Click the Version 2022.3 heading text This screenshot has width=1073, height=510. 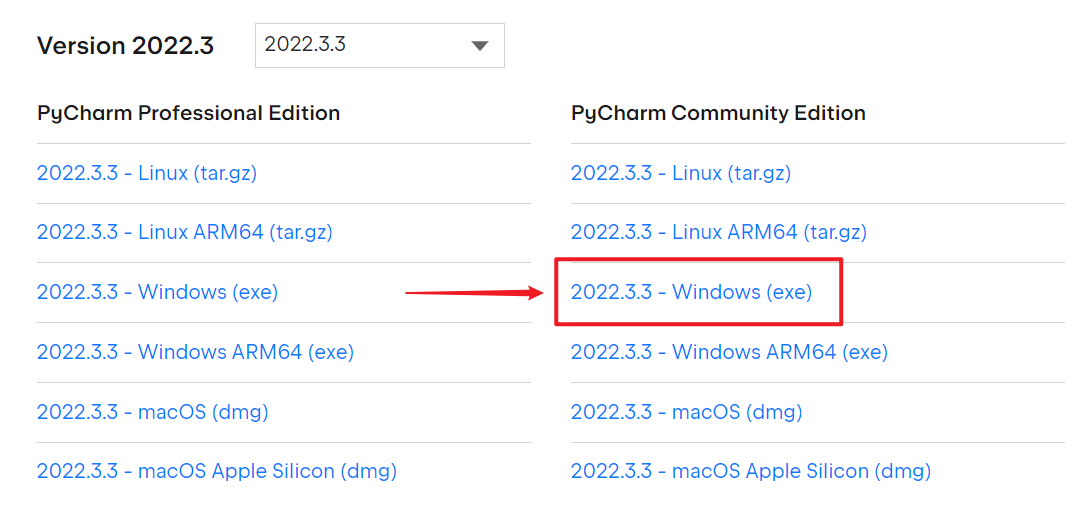click(125, 46)
